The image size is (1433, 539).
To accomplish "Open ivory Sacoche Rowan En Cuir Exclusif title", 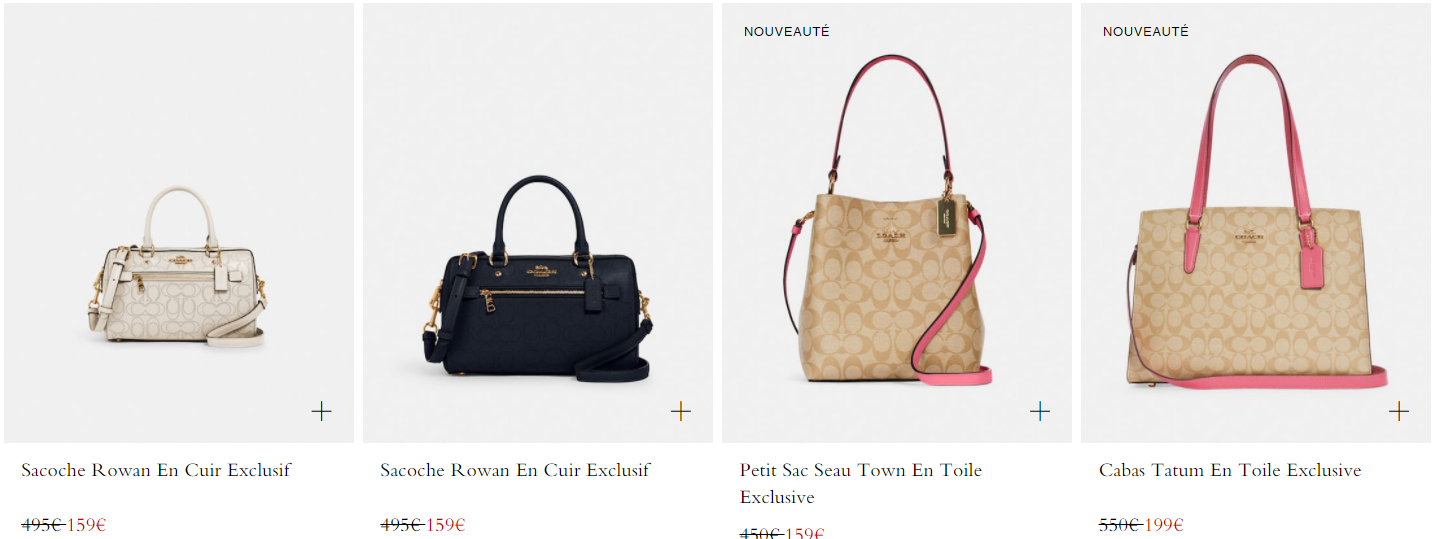I will [156, 470].
